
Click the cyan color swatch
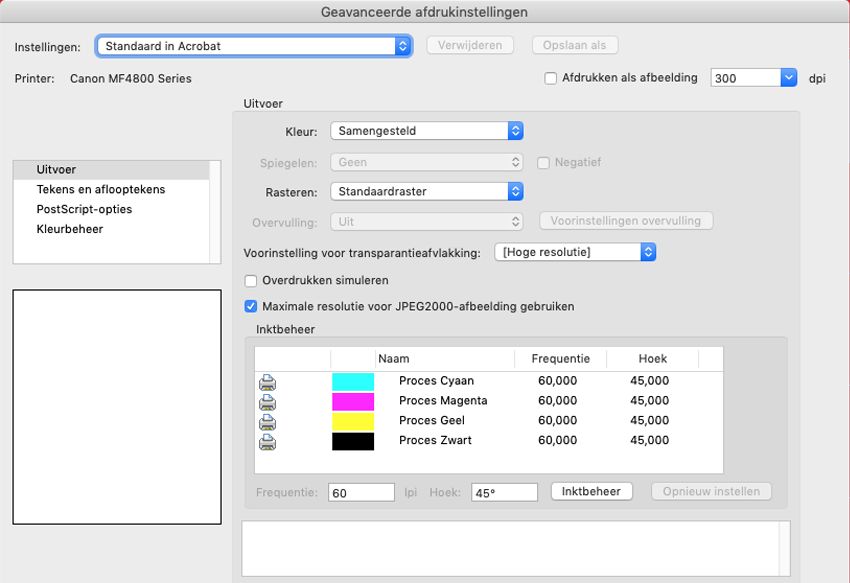353,382
